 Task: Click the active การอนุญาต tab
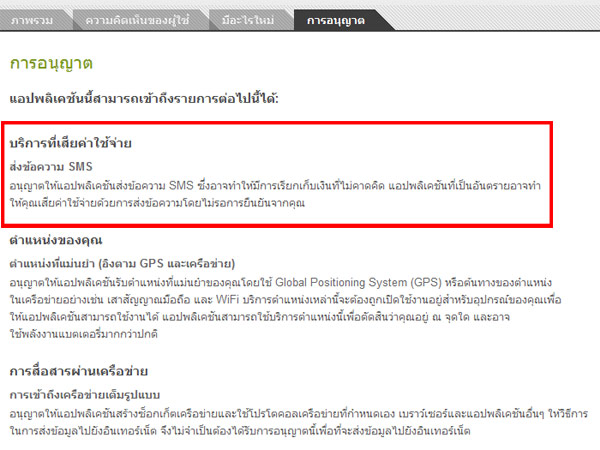(x=335, y=19)
